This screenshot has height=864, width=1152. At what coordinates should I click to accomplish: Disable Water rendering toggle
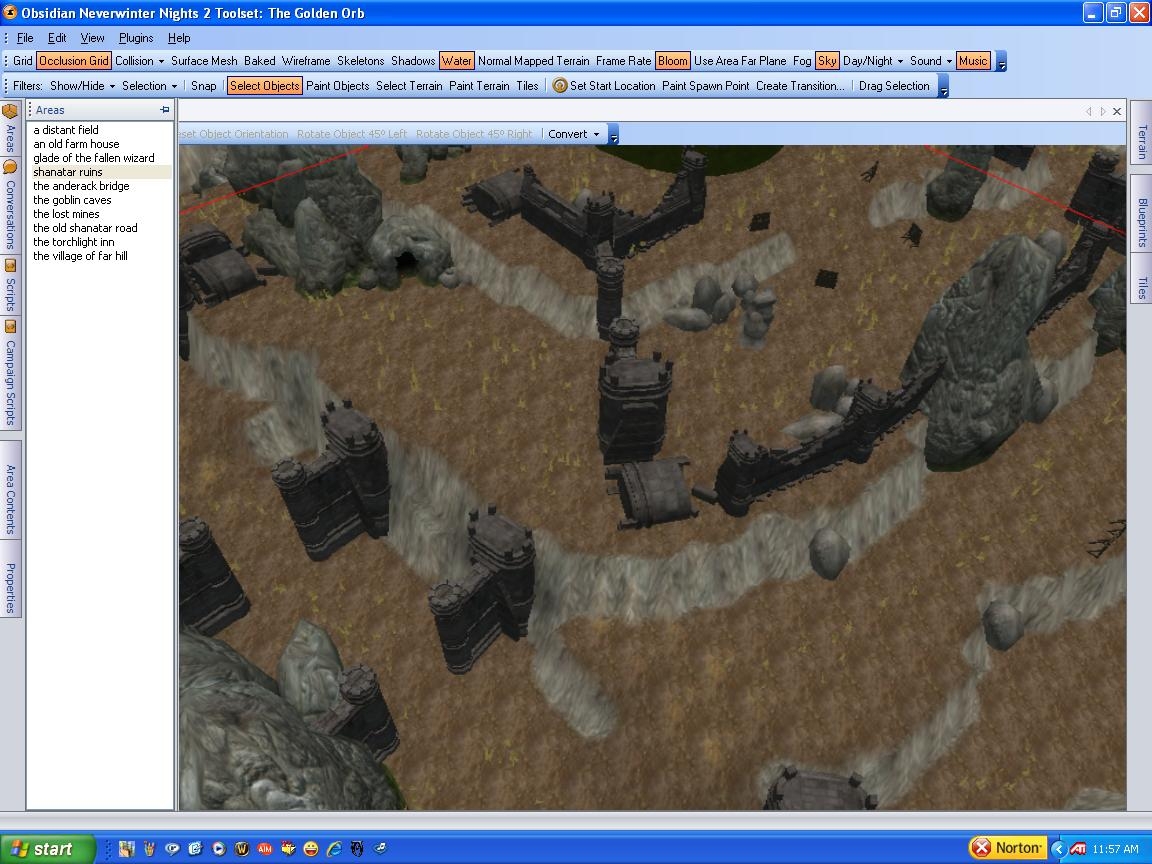(456, 61)
